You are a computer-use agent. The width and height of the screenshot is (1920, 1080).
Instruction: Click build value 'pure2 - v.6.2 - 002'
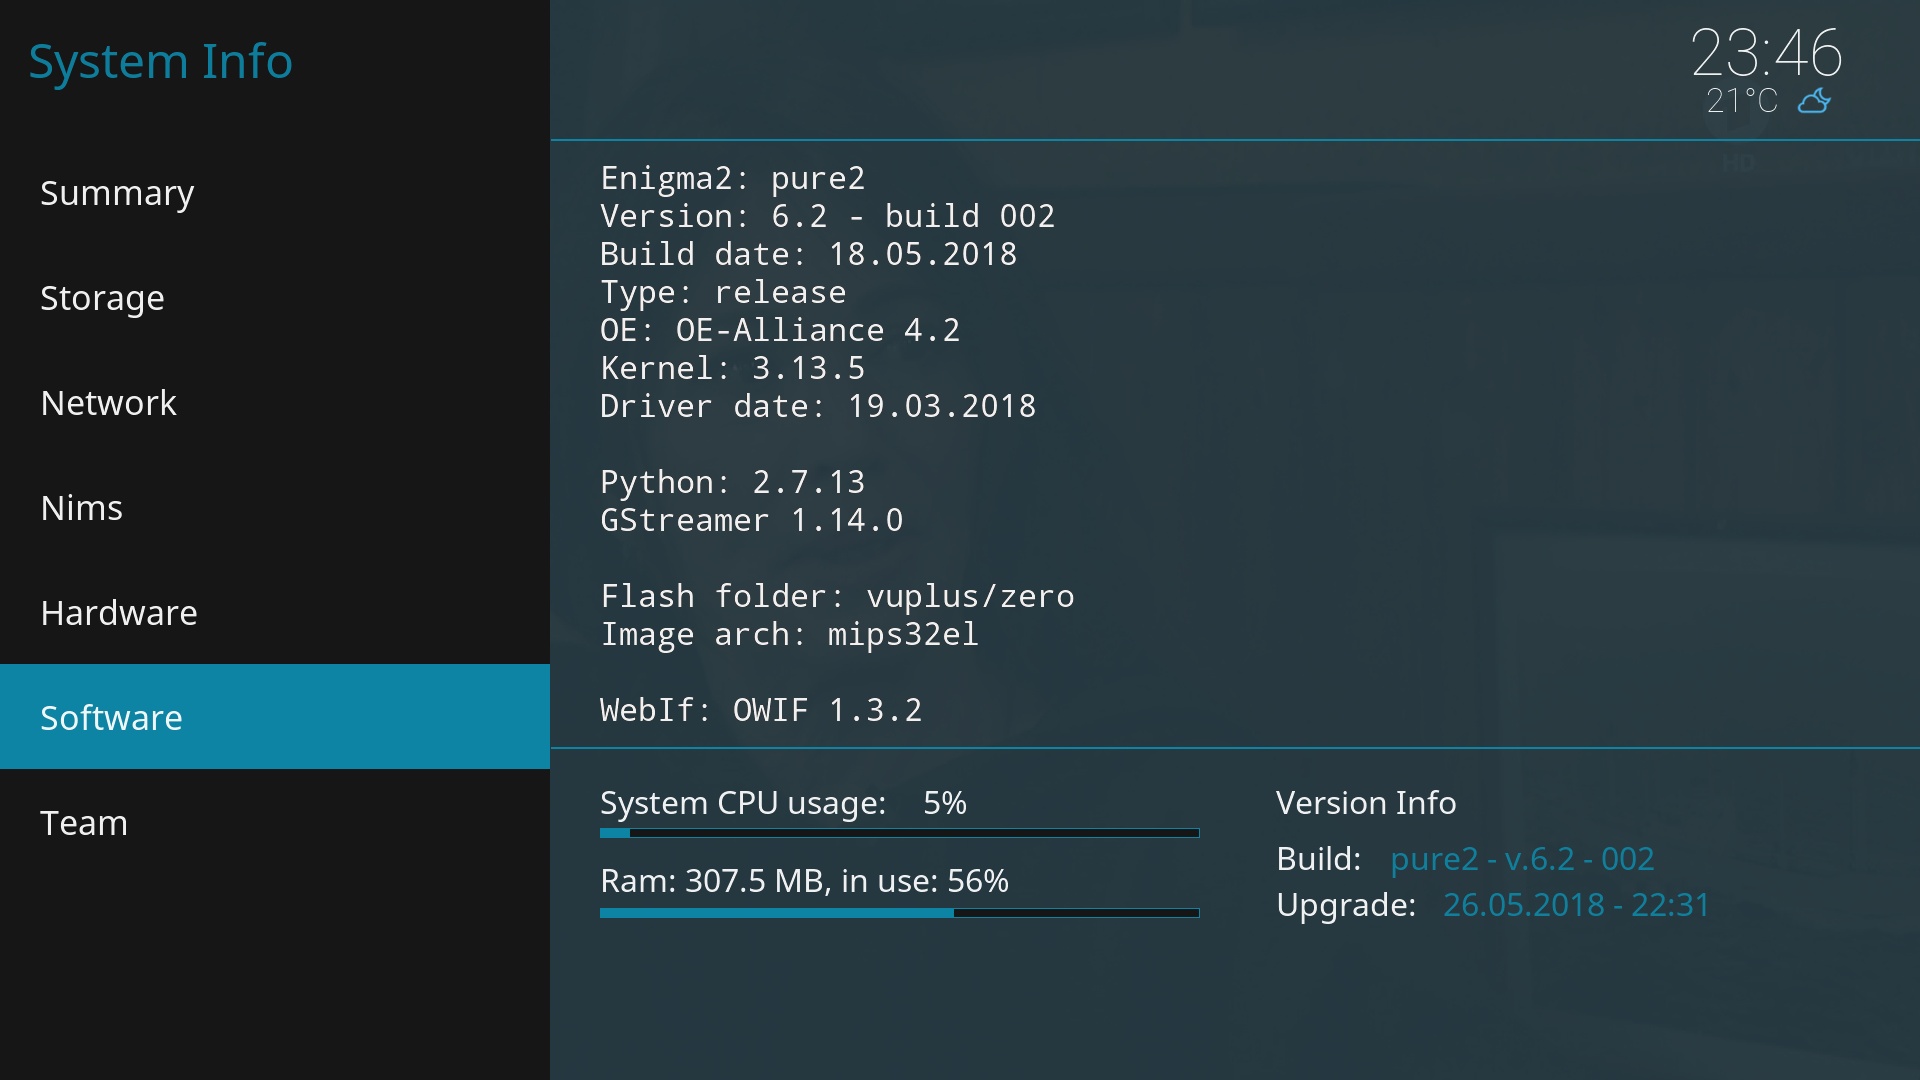[x=1522, y=859]
